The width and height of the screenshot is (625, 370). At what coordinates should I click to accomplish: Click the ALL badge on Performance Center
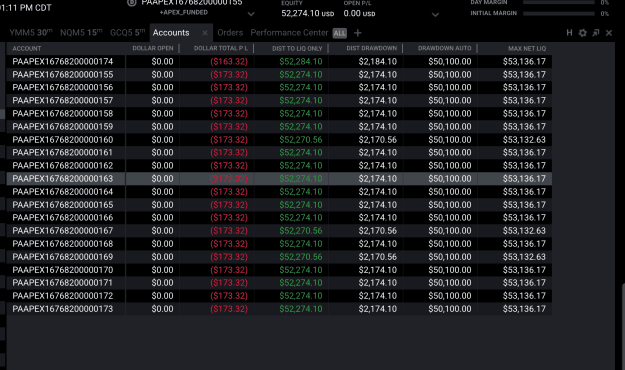pos(340,33)
